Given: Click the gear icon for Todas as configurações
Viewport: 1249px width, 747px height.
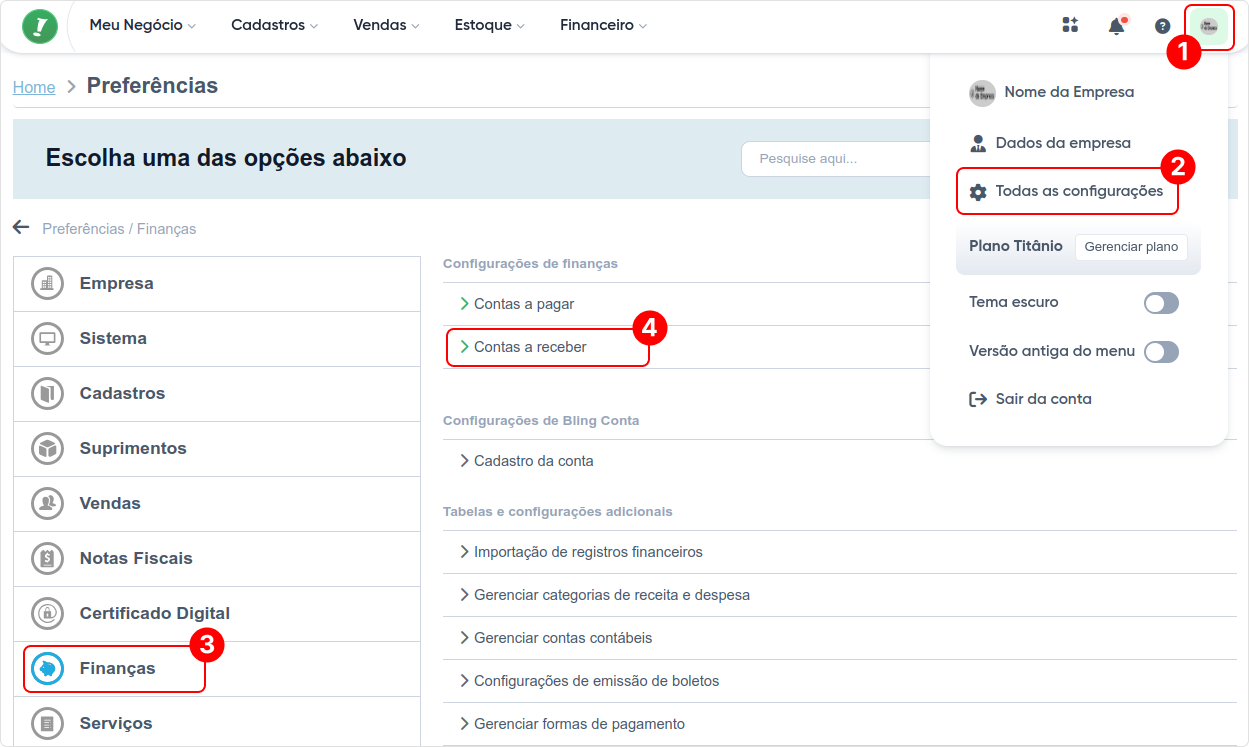Looking at the screenshot, I should tap(978, 192).
